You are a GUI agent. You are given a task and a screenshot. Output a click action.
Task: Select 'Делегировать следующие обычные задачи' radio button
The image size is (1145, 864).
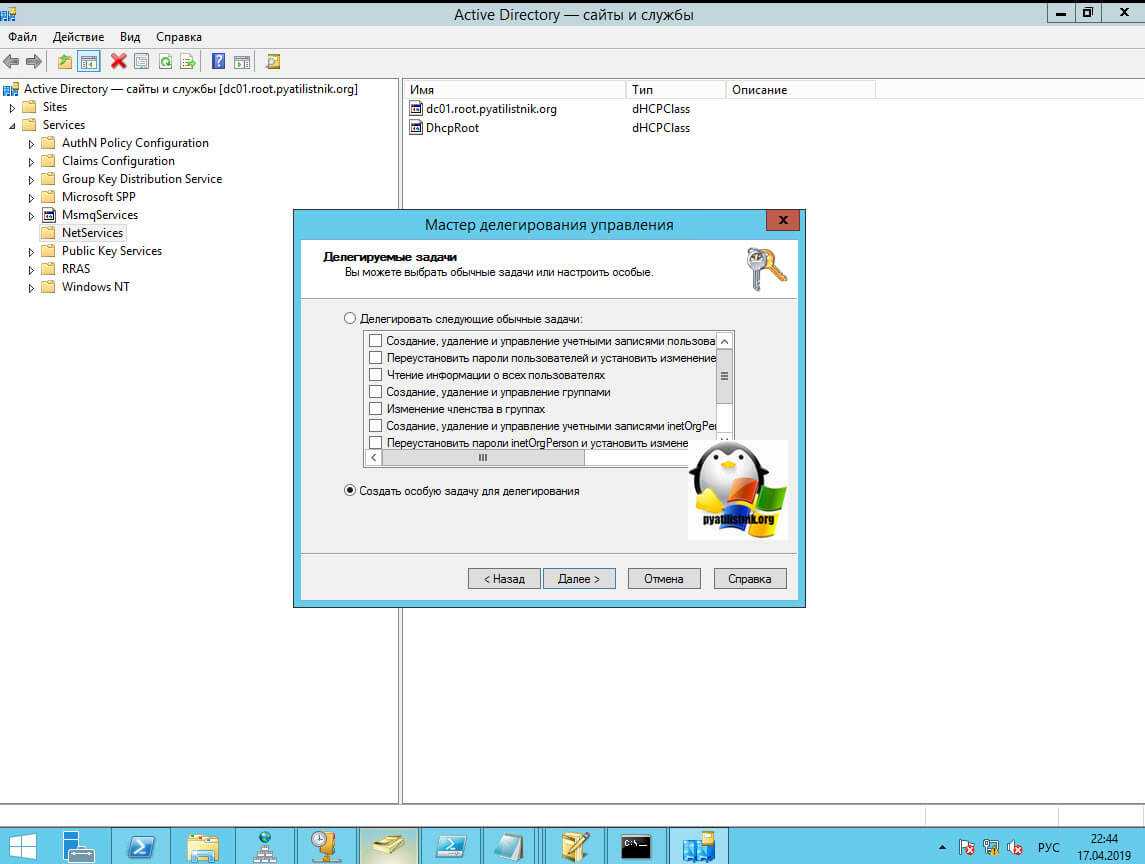click(x=350, y=319)
